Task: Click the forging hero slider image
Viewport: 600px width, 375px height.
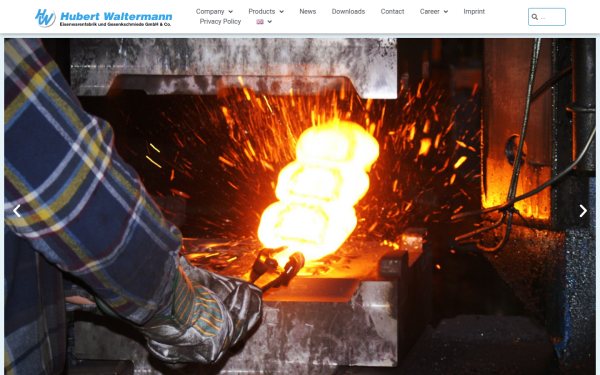Action: (300, 207)
